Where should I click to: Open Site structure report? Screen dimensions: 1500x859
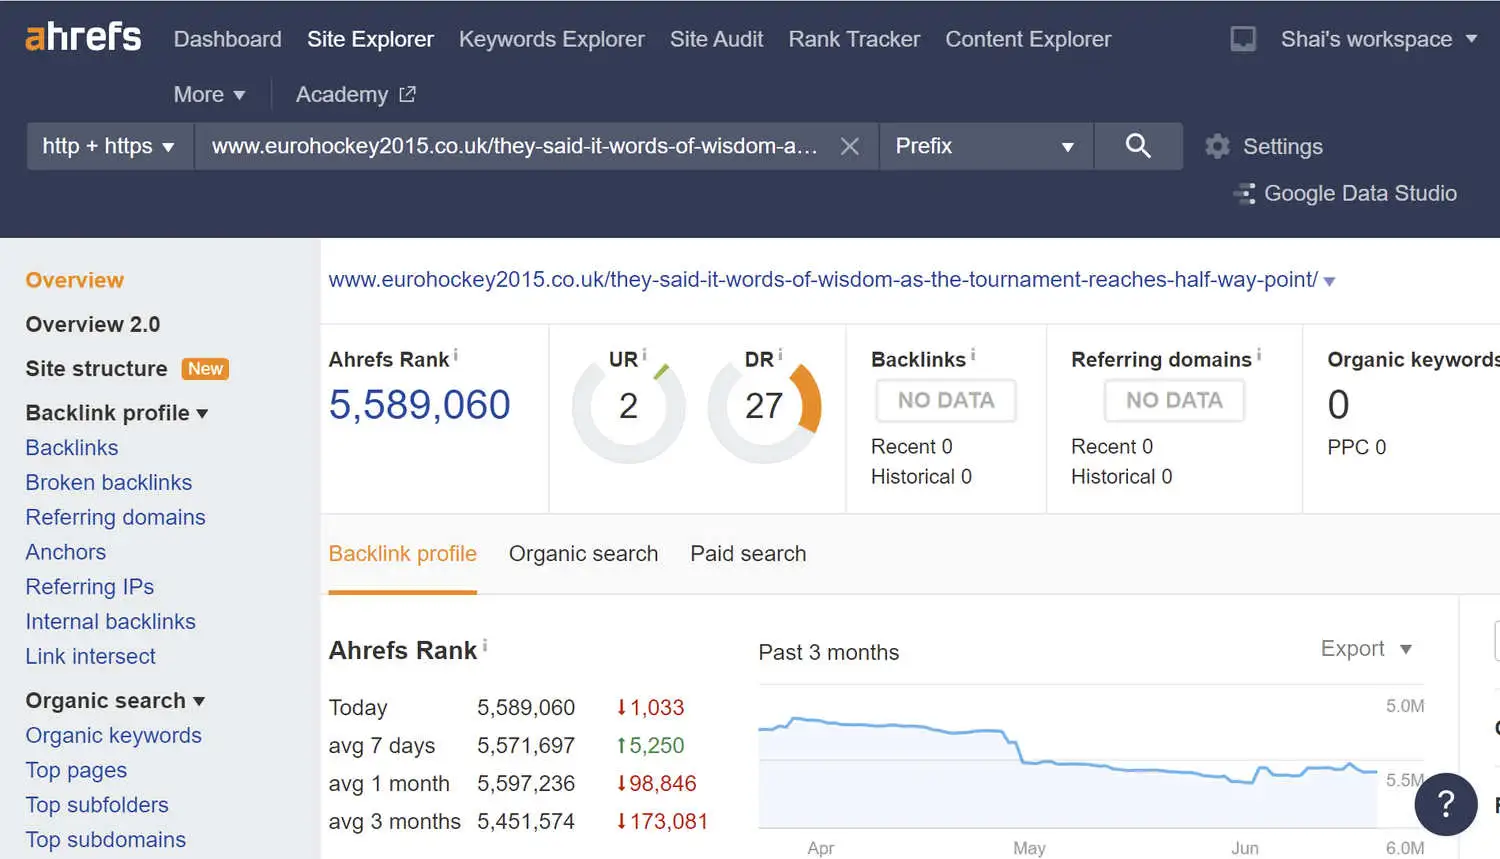96,368
